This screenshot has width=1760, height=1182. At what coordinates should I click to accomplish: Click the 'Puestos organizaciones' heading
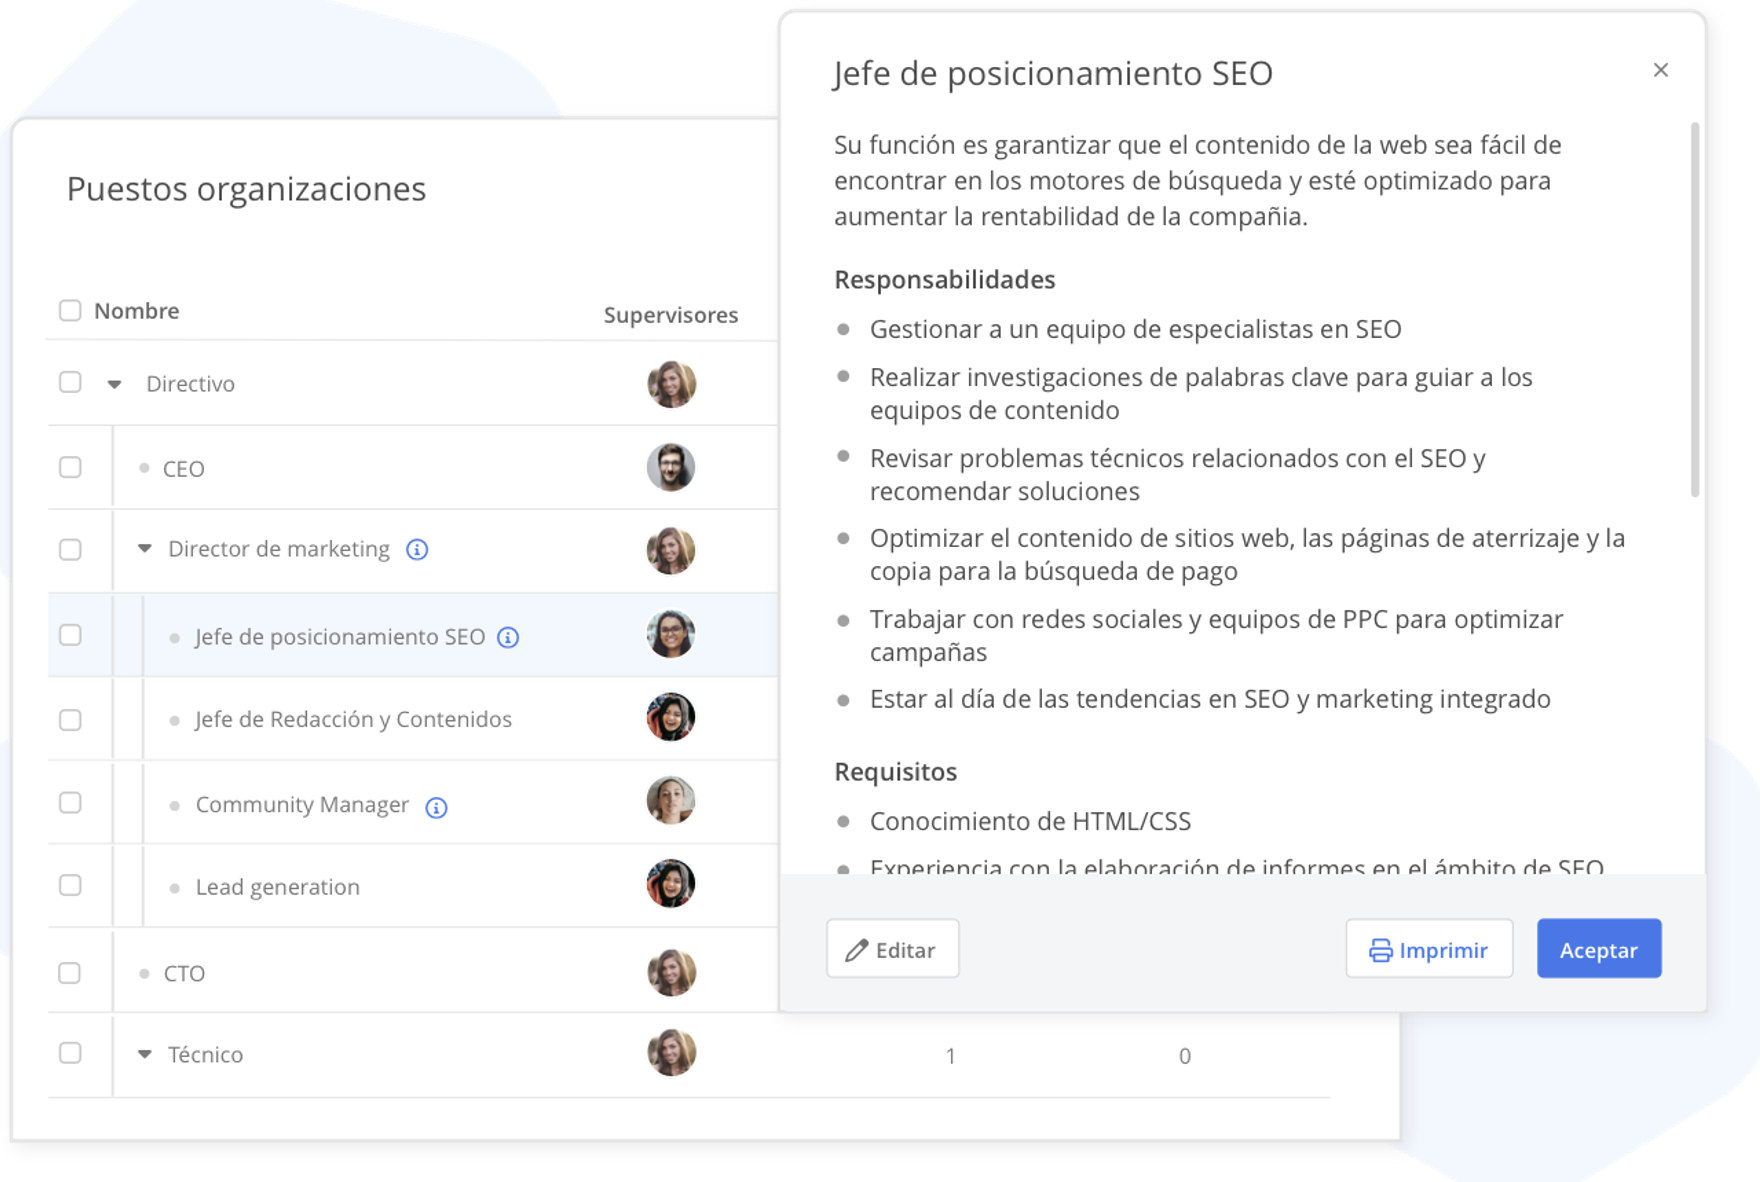click(246, 189)
